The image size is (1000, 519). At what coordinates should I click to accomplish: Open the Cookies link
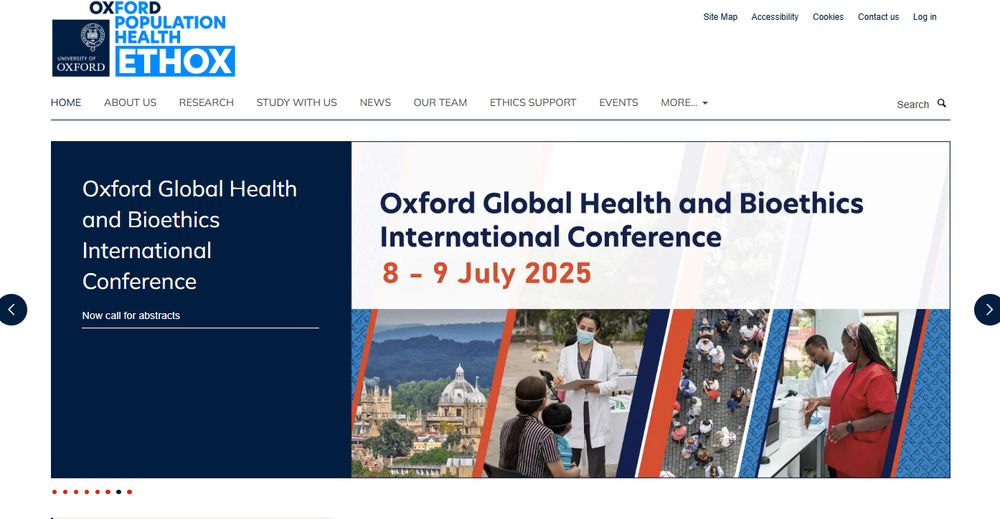(828, 17)
